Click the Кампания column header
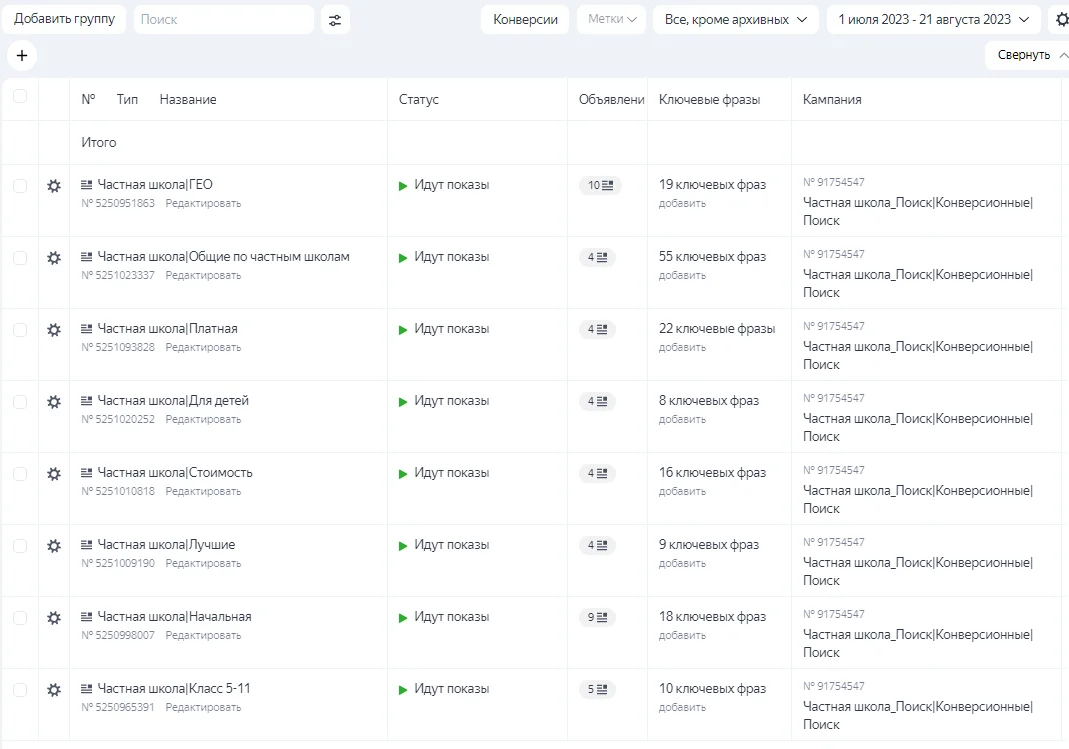 click(832, 100)
